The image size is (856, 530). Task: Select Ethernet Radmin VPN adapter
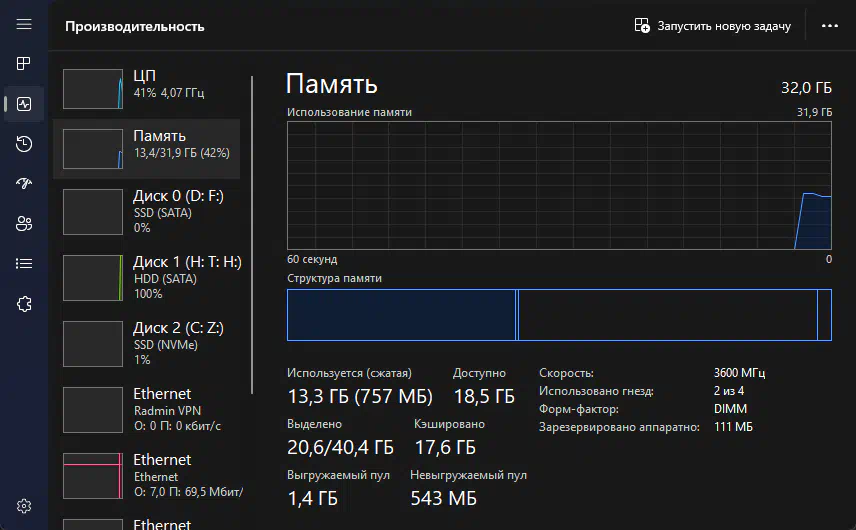[x=146, y=410]
